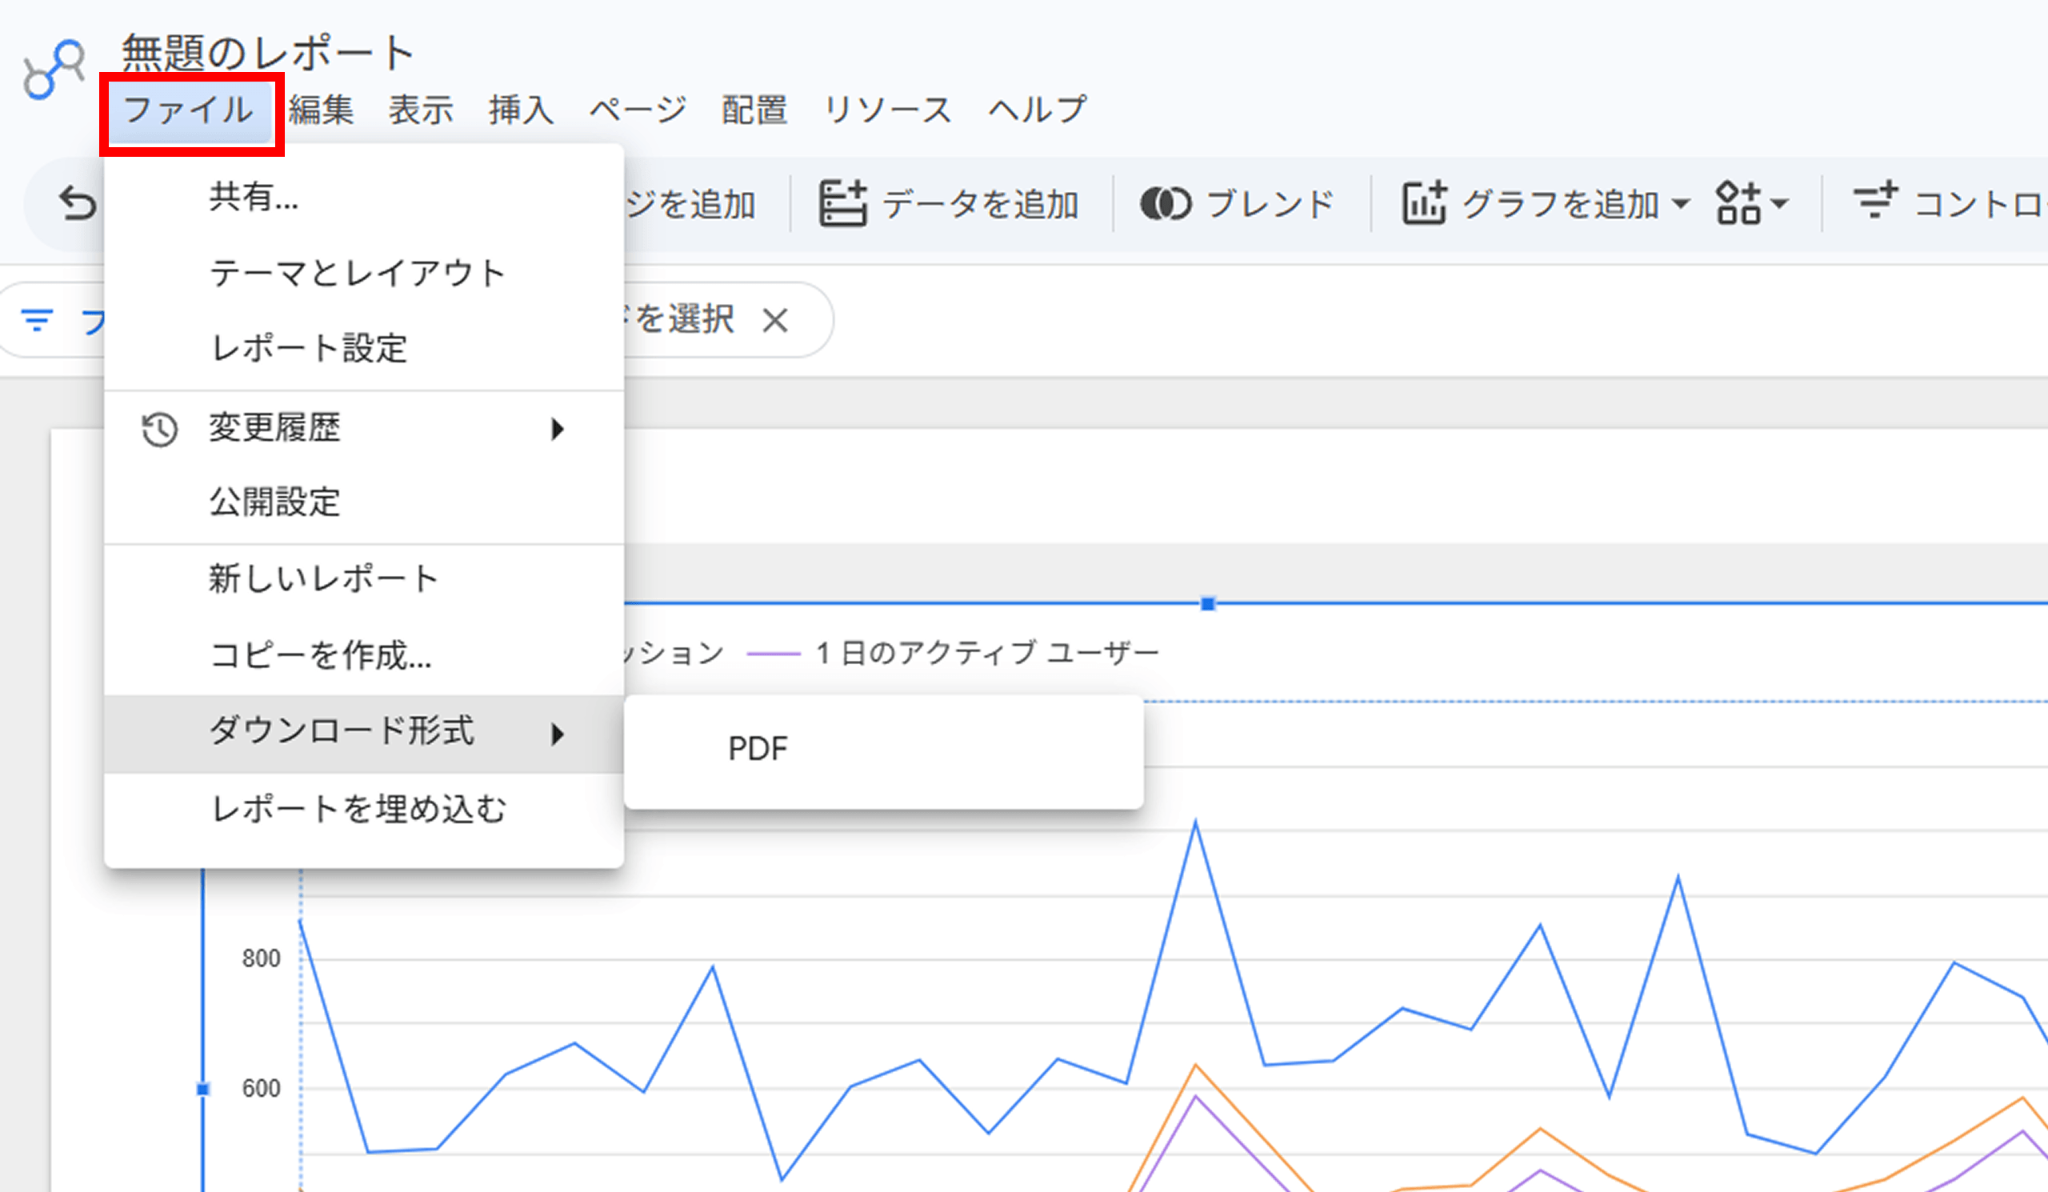Select 共有... from the file menu

click(364, 197)
